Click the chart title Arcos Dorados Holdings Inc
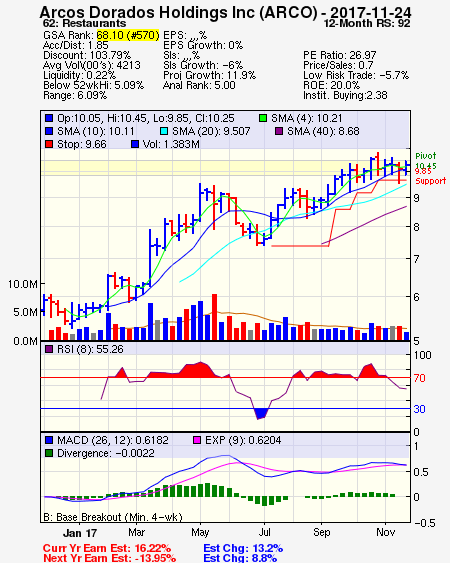The image size is (450, 563). [178, 13]
